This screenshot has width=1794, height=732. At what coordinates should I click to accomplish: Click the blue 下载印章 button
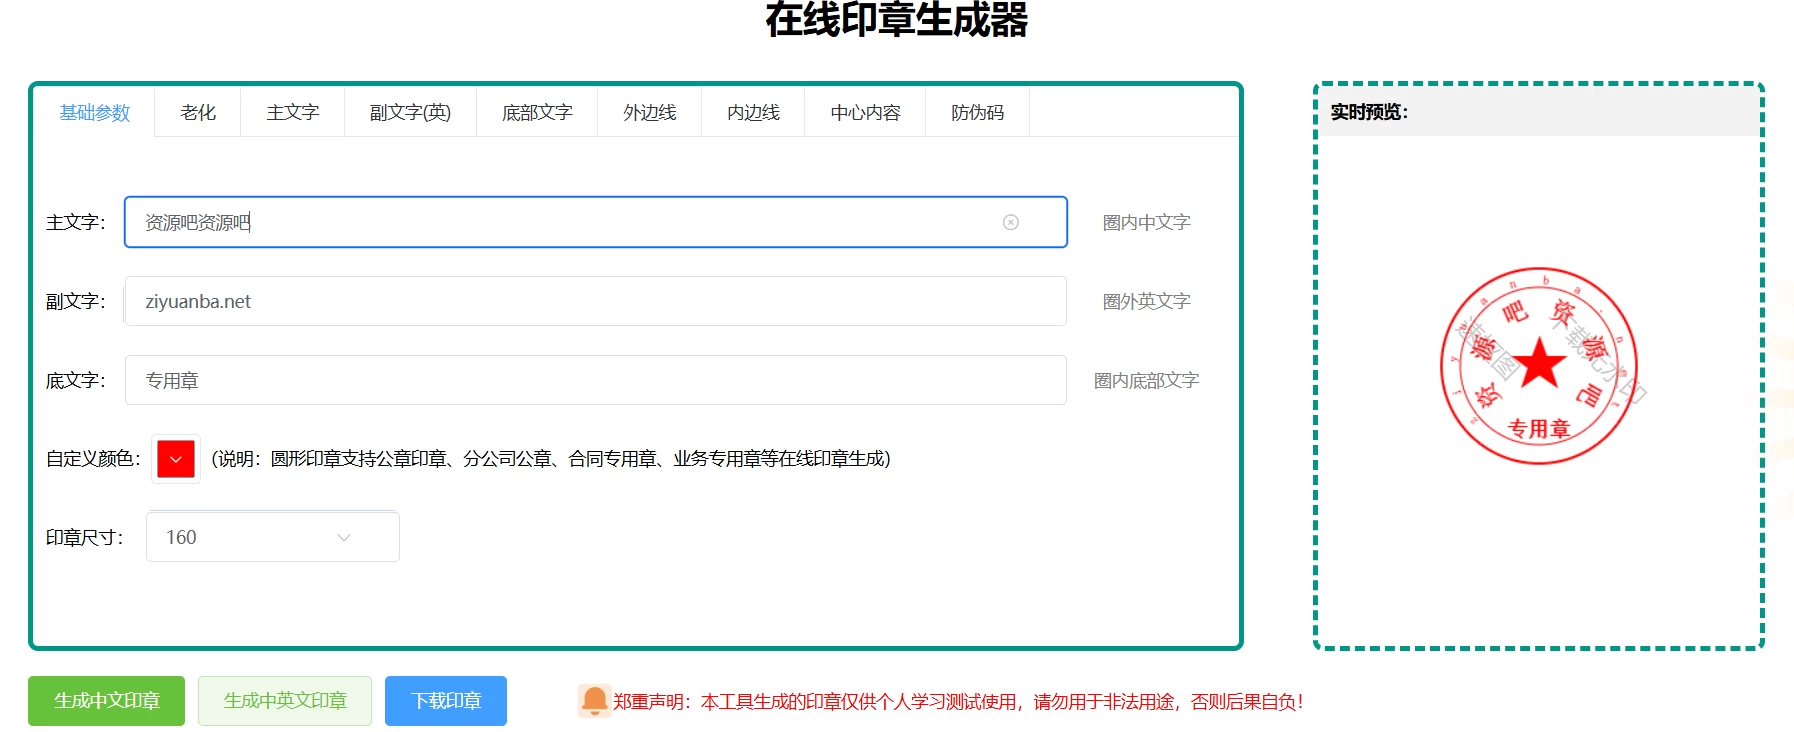pyautogui.click(x=446, y=701)
